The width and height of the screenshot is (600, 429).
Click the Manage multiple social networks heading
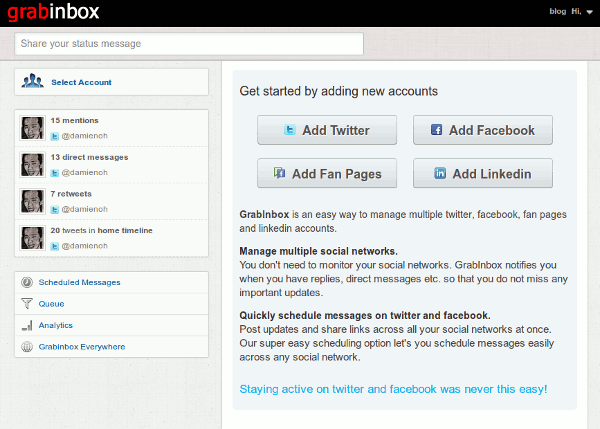318,251
